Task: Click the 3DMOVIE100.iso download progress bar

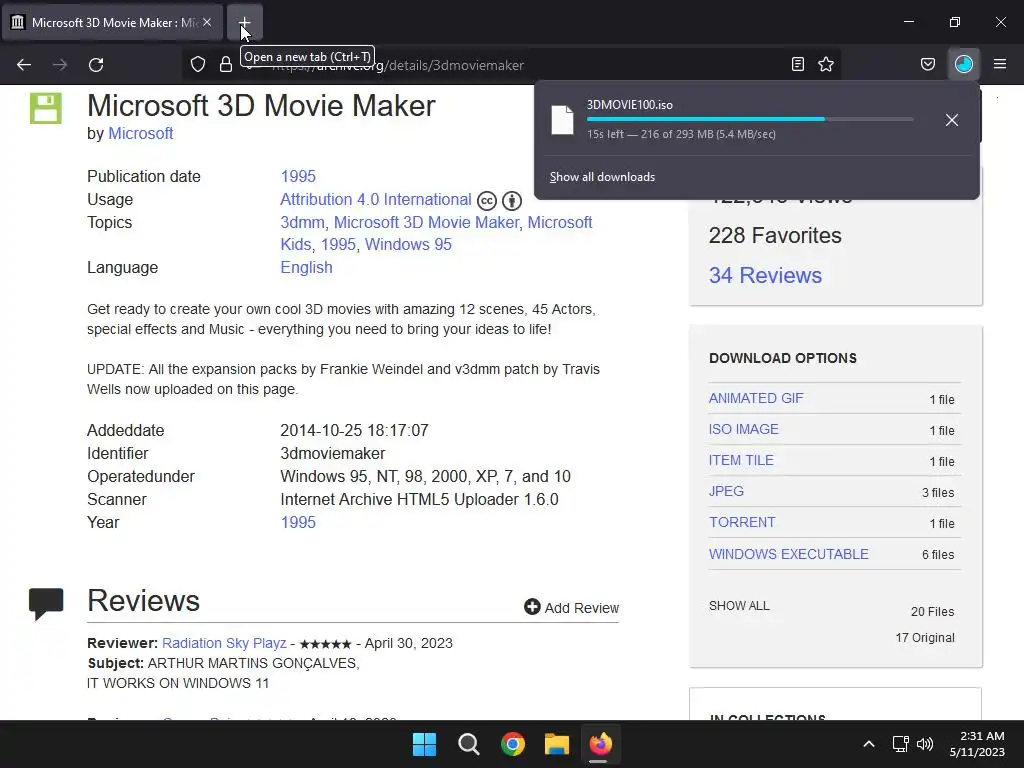Action: (x=750, y=119)
